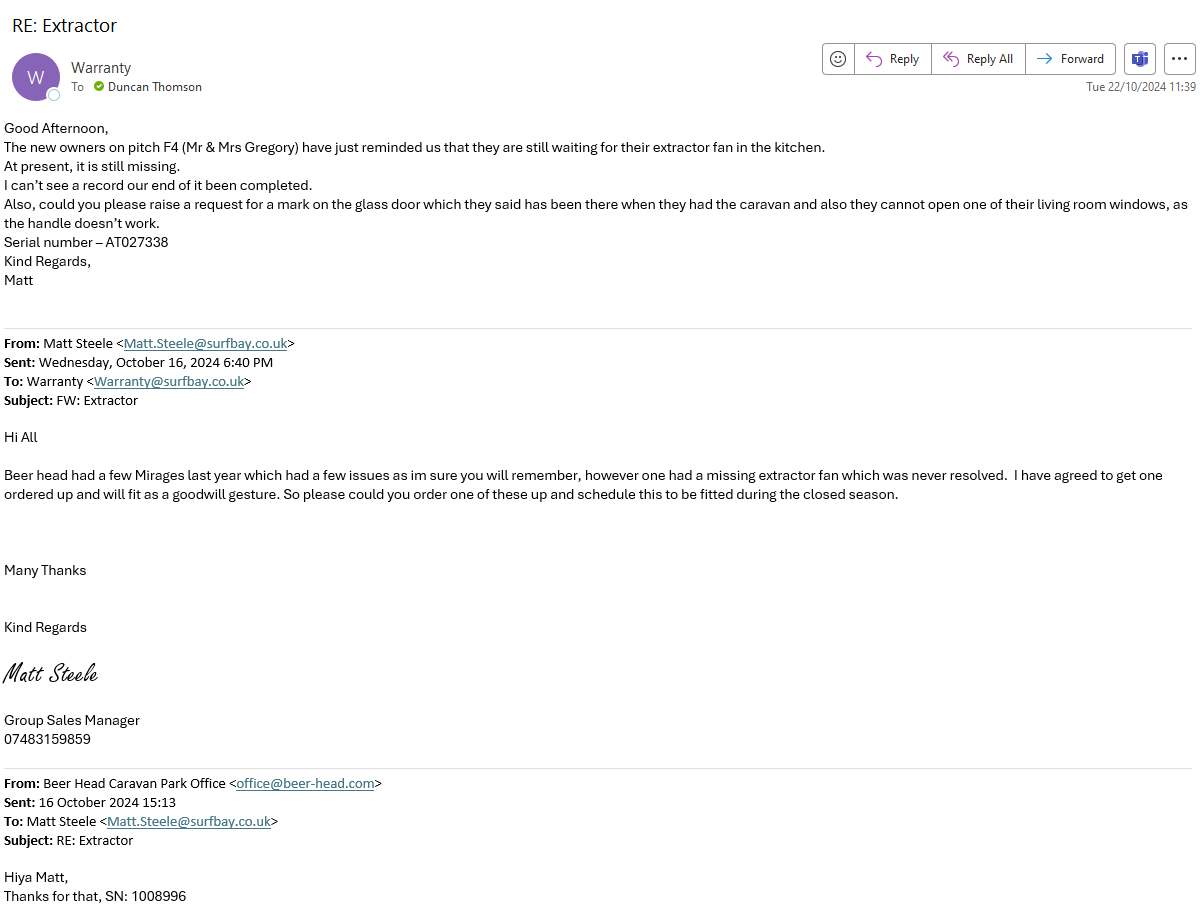Share the message to Microsoft Teams
The height and width of the screenshot is (906, 1202).
pyautogui.click(x=1139, y=59)
